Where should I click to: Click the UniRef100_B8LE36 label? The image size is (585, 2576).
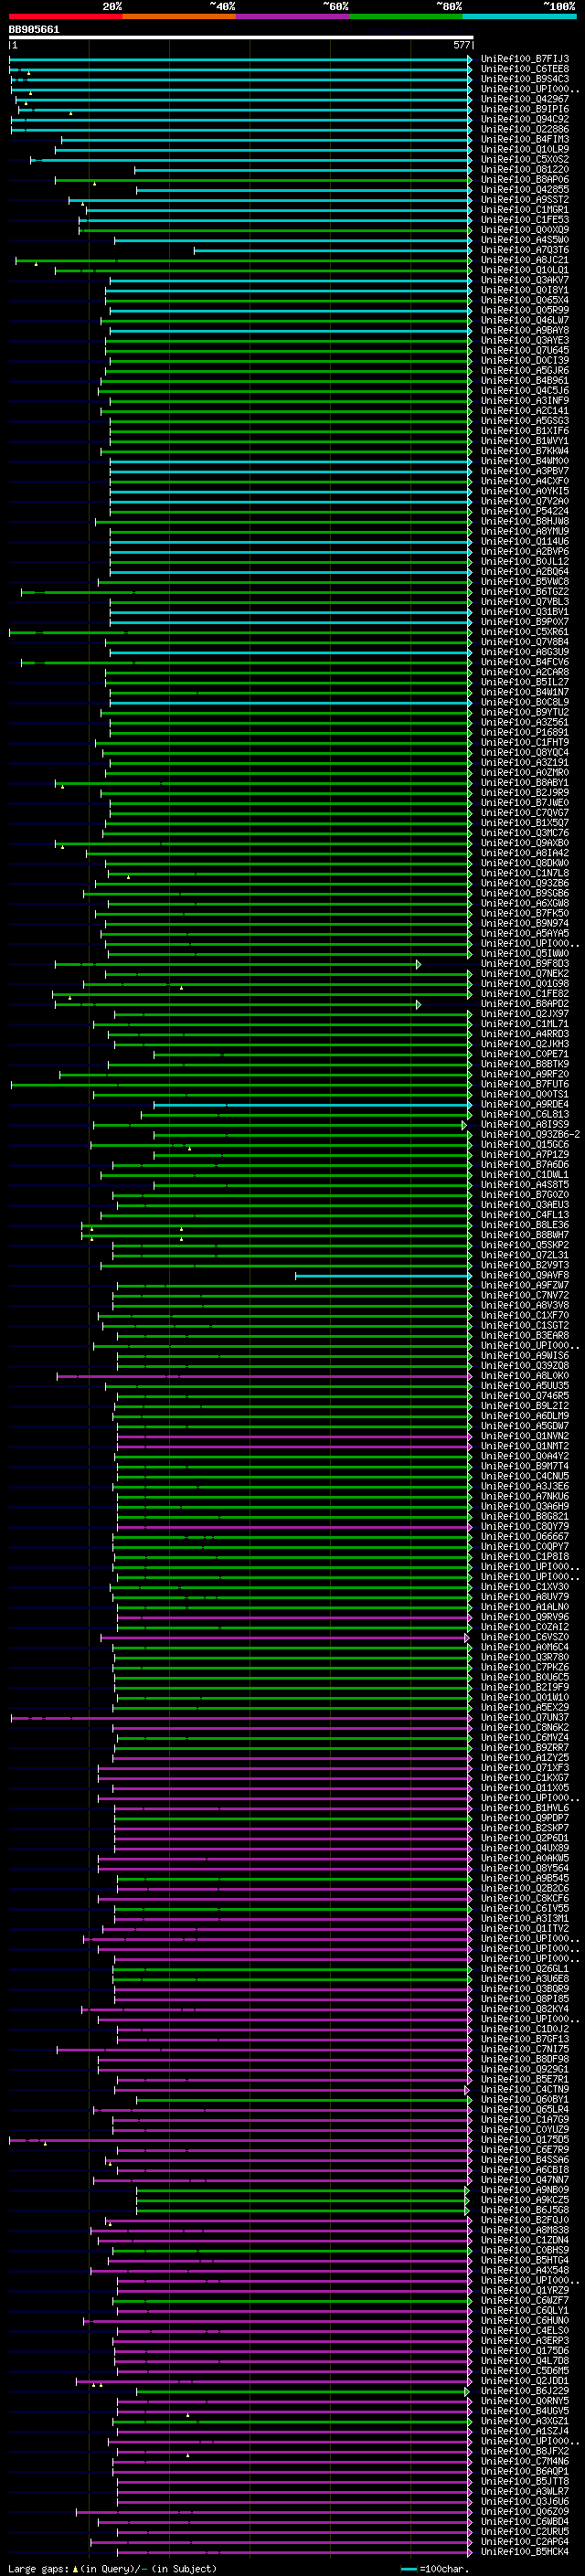tap(525, 1224)
